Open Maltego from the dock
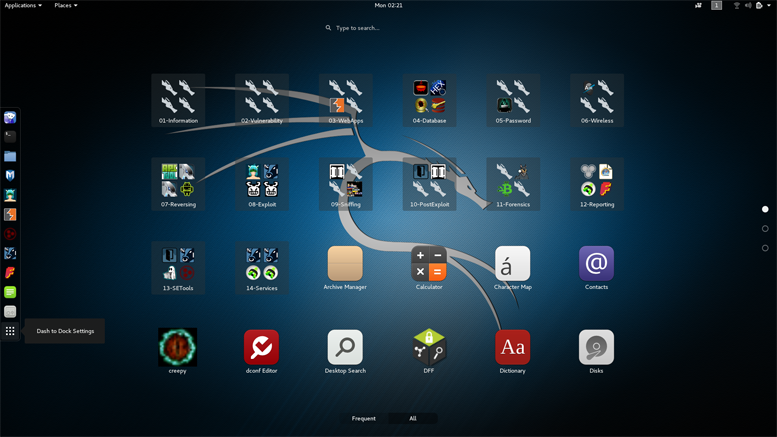 point(10,234)
